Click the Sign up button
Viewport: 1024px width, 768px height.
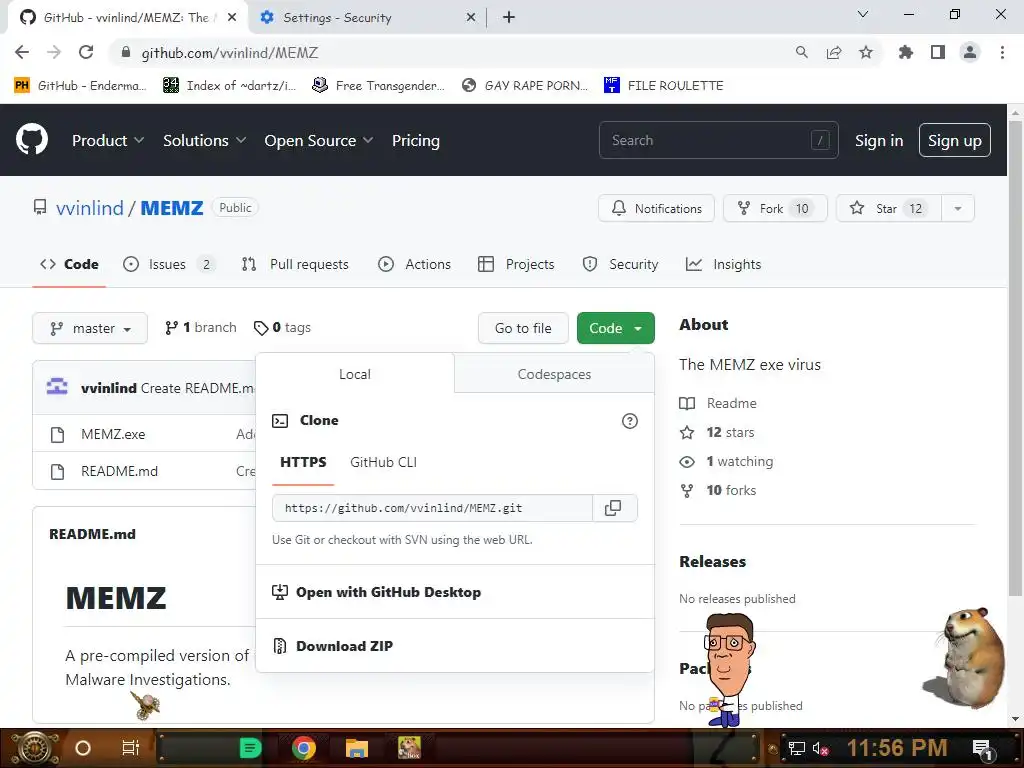[x=955, y=140]
